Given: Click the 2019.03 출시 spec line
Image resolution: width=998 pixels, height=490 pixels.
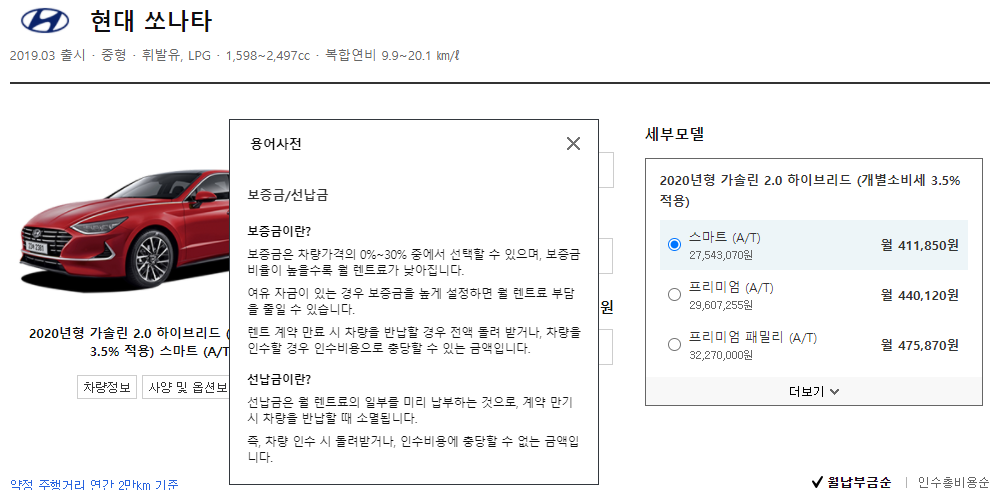Looking at the screenshot, I should pyautogui.click(x=234, y=55).
